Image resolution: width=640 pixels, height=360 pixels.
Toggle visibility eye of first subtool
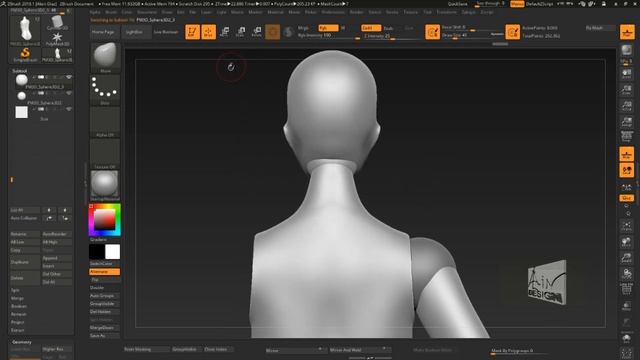[x=69, y=77]
